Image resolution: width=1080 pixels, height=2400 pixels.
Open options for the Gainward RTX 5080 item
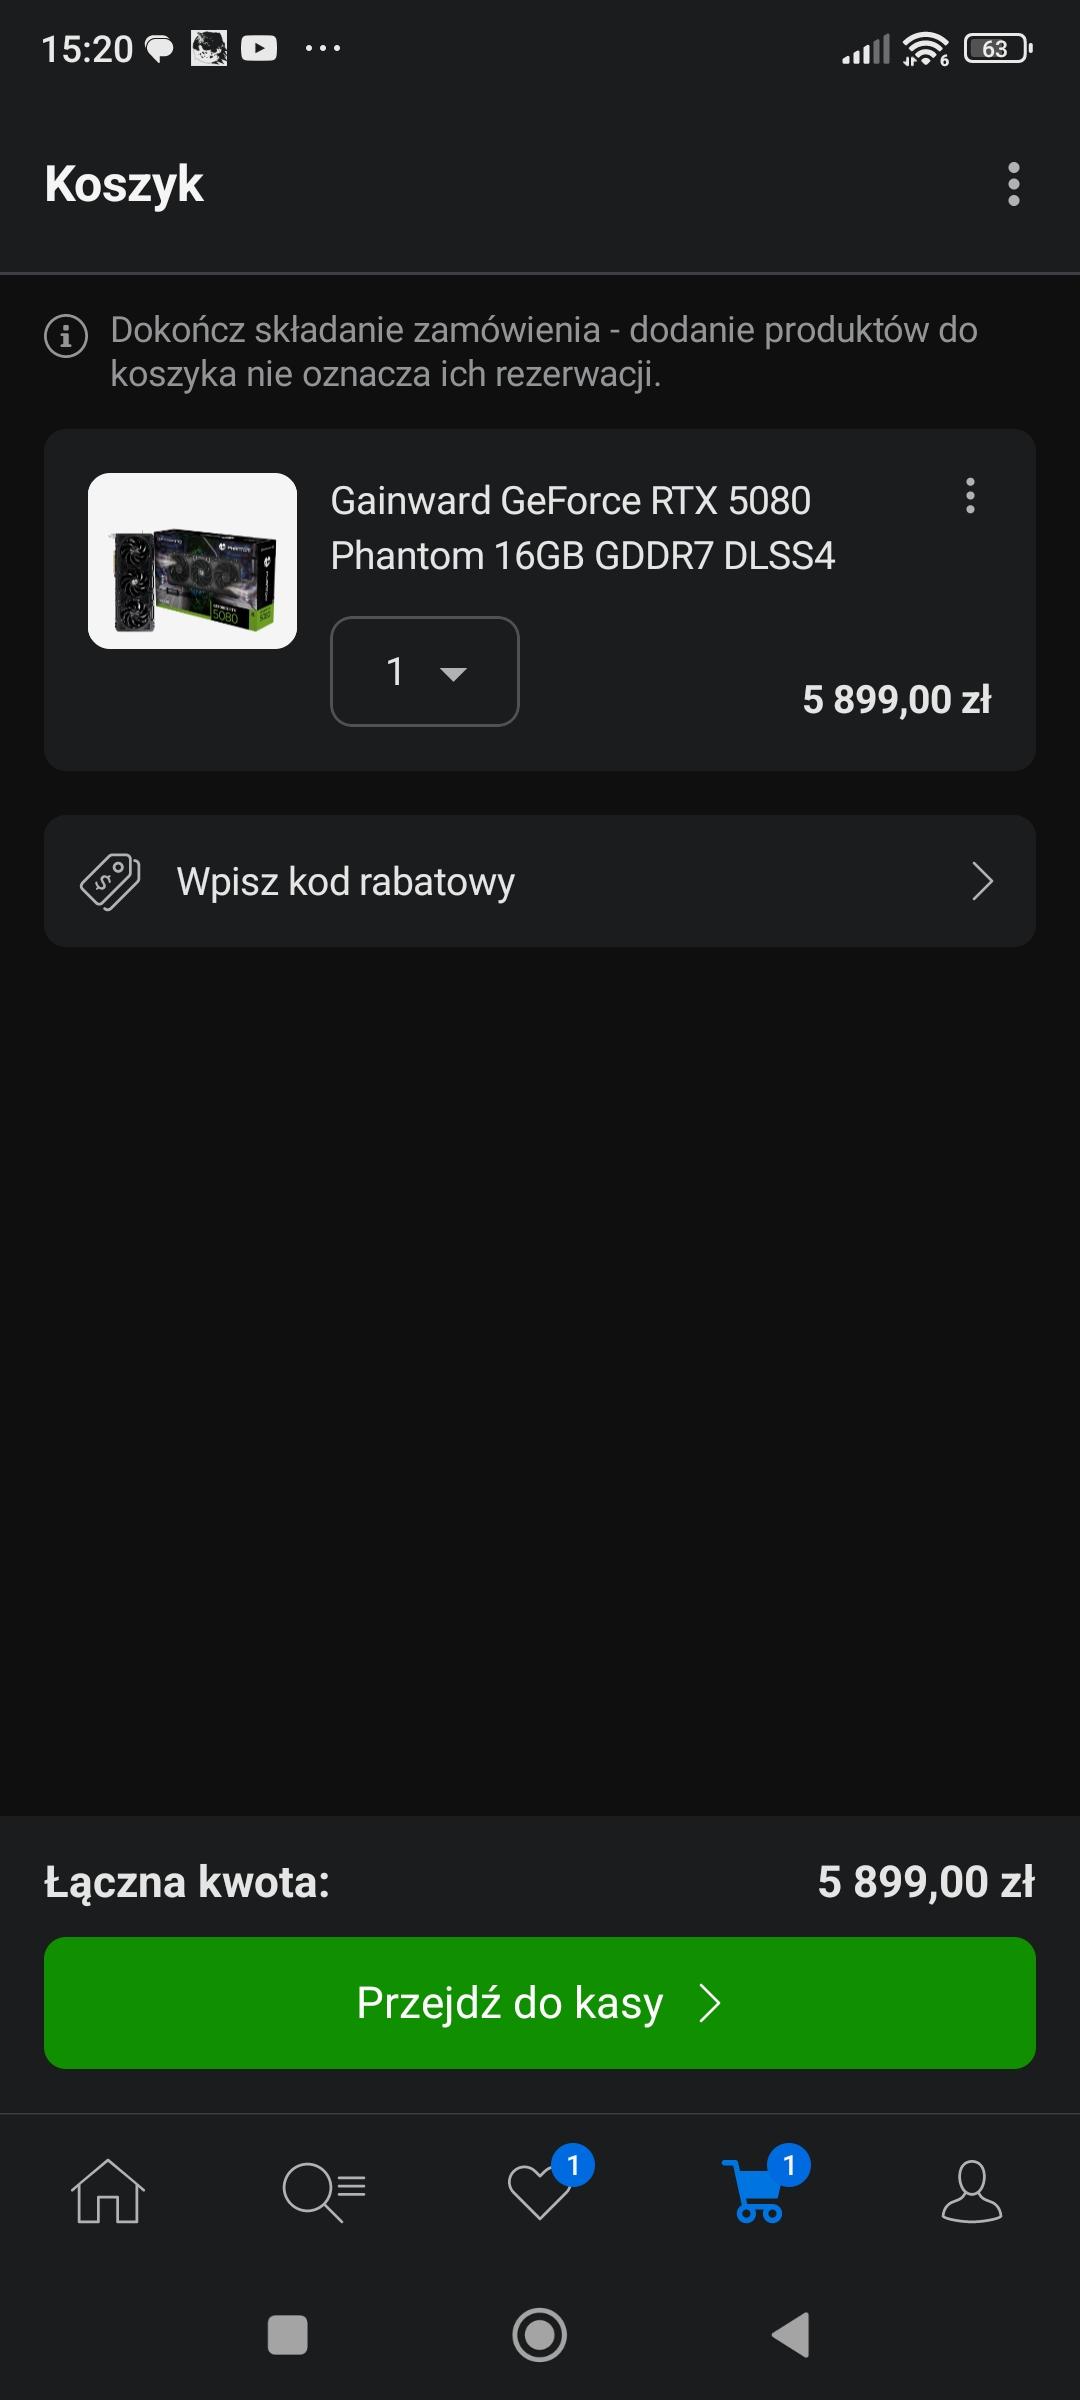click(x=969, y=496)
